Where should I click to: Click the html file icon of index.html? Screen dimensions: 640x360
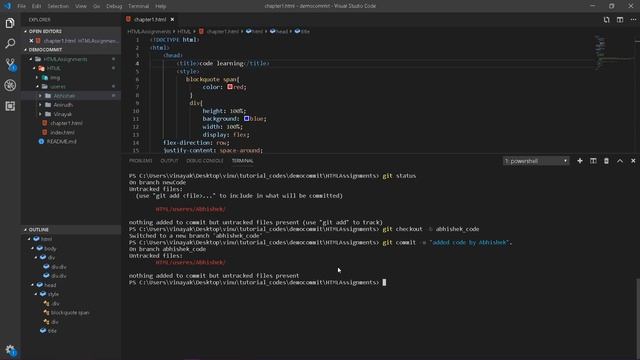click(x=44, y=132)
